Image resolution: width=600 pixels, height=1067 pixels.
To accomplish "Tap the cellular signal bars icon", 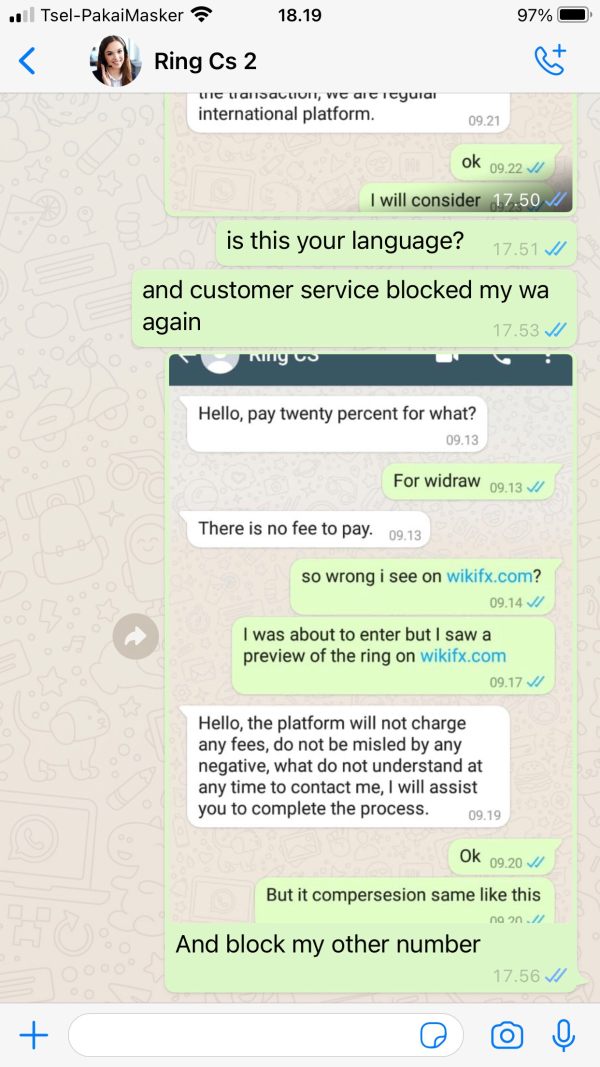I will pos(22,15).
